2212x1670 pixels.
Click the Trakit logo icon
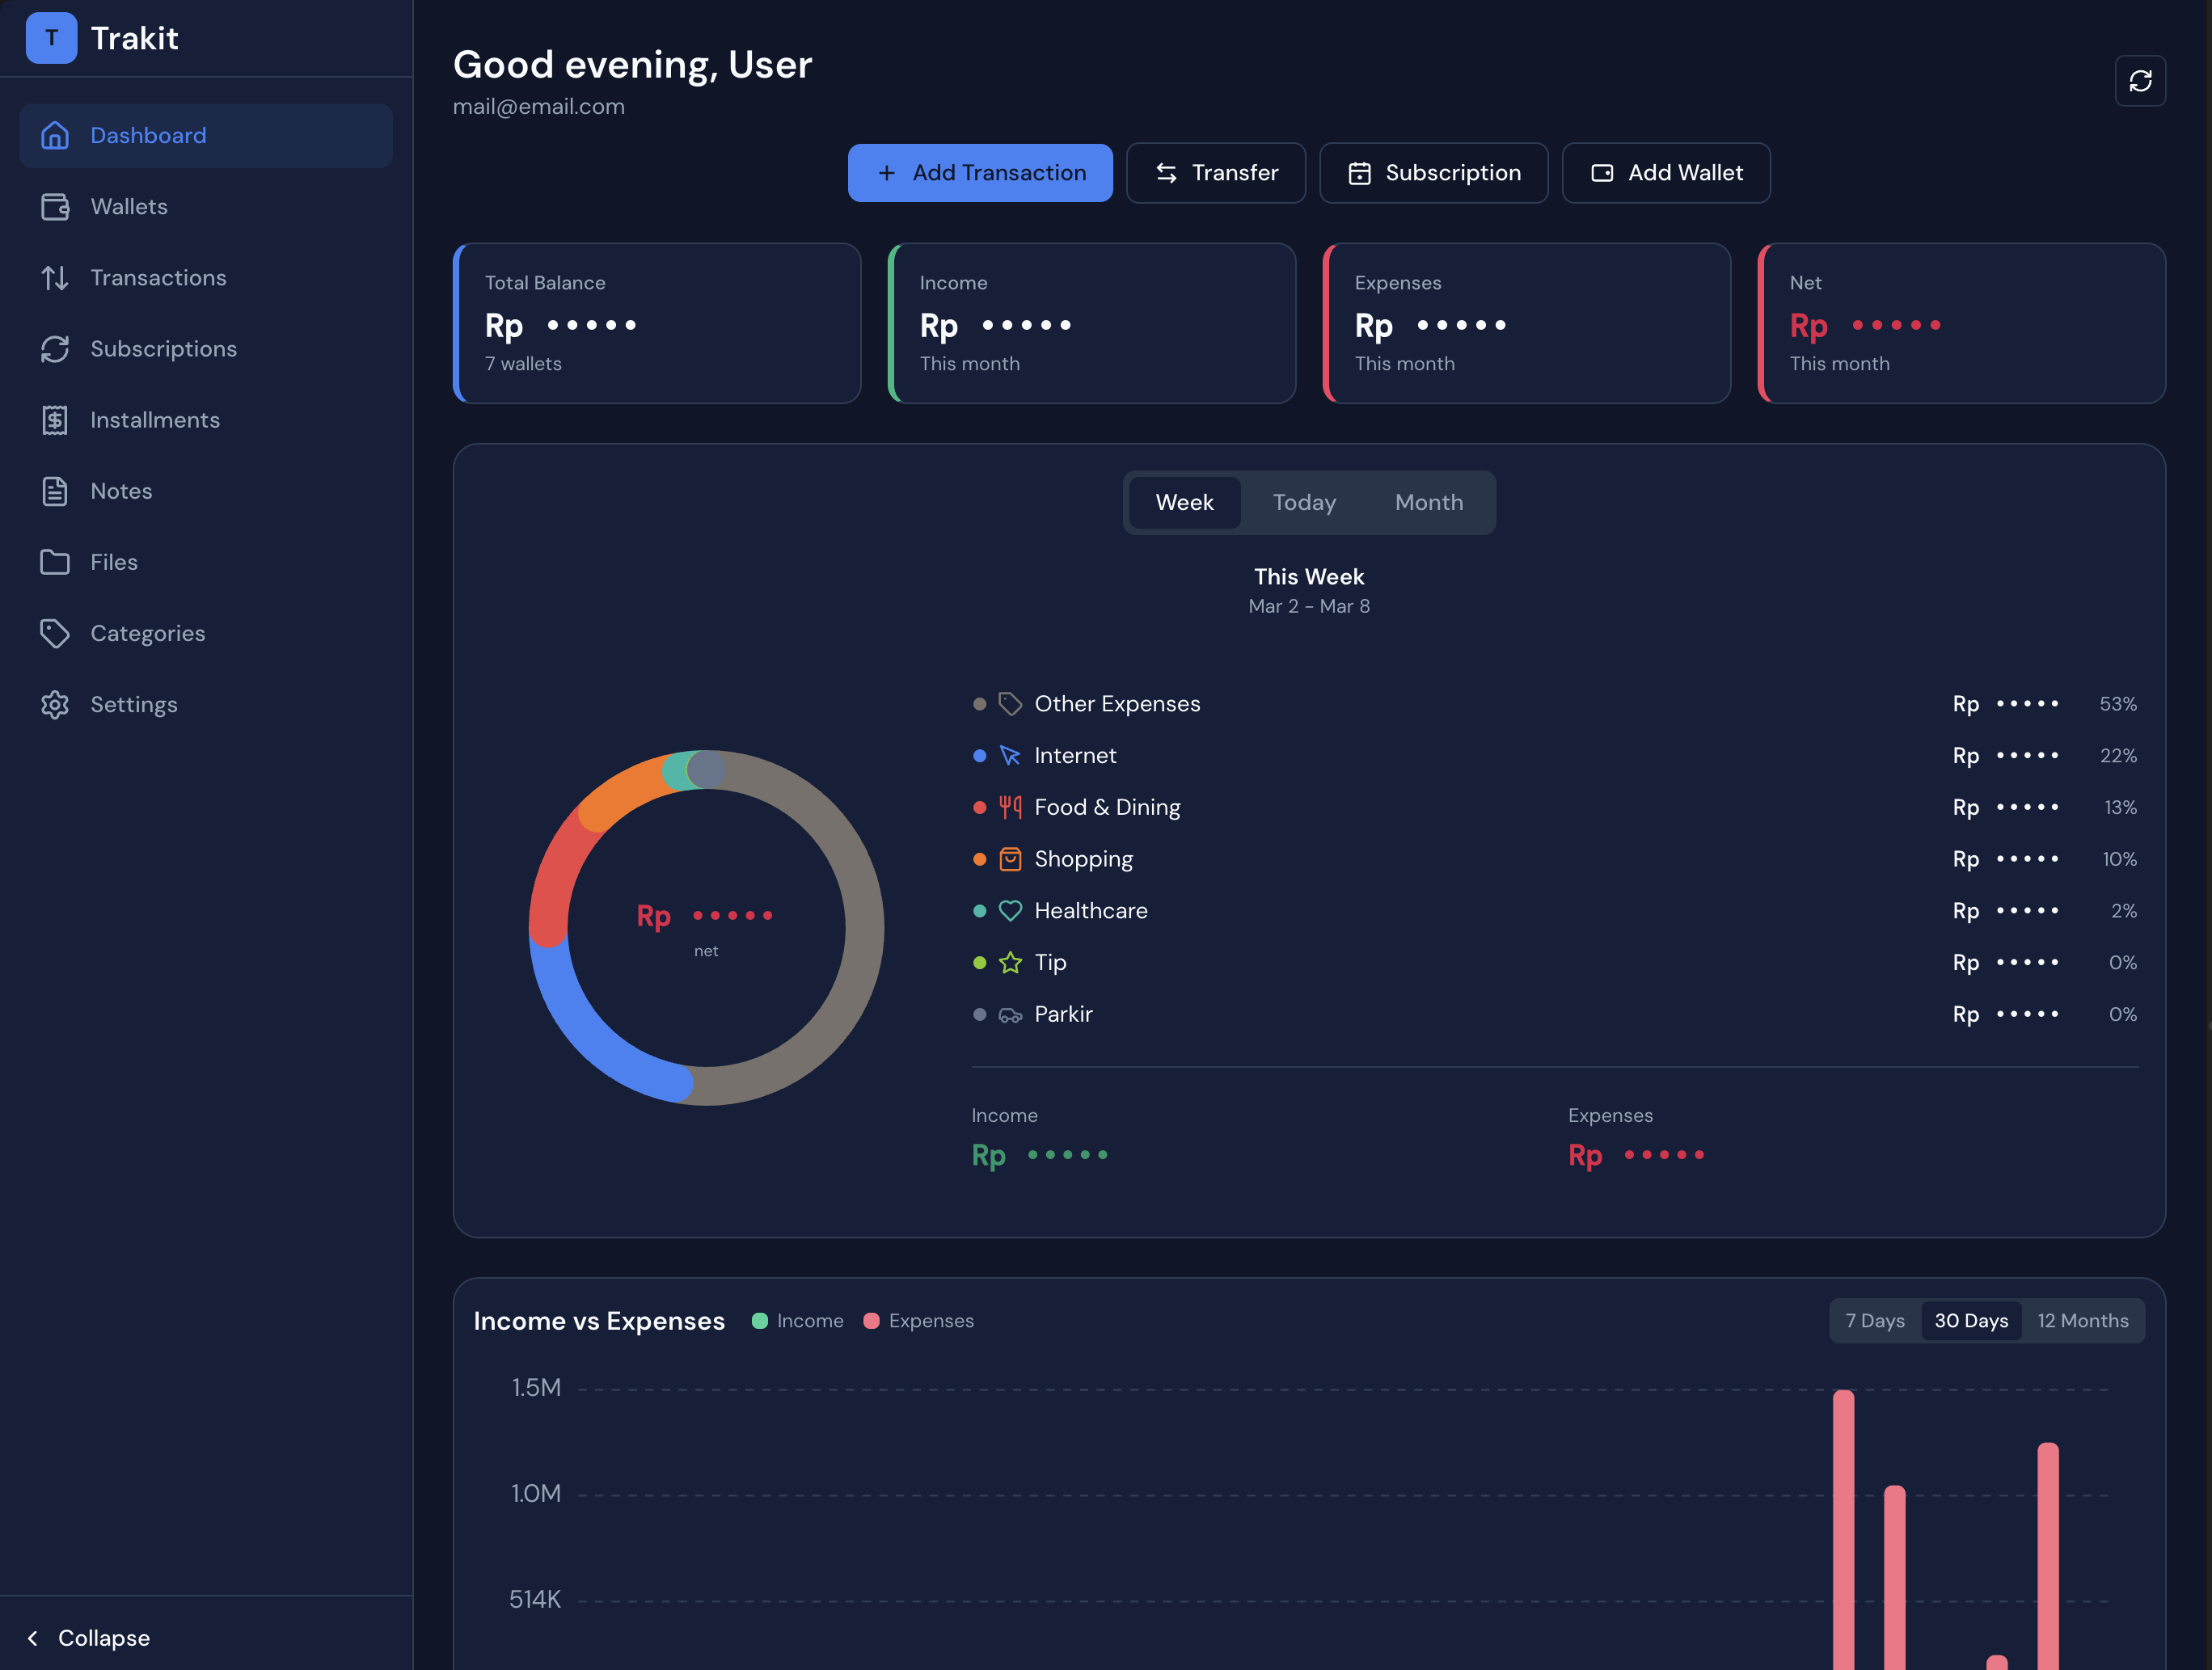click(51, 38)
